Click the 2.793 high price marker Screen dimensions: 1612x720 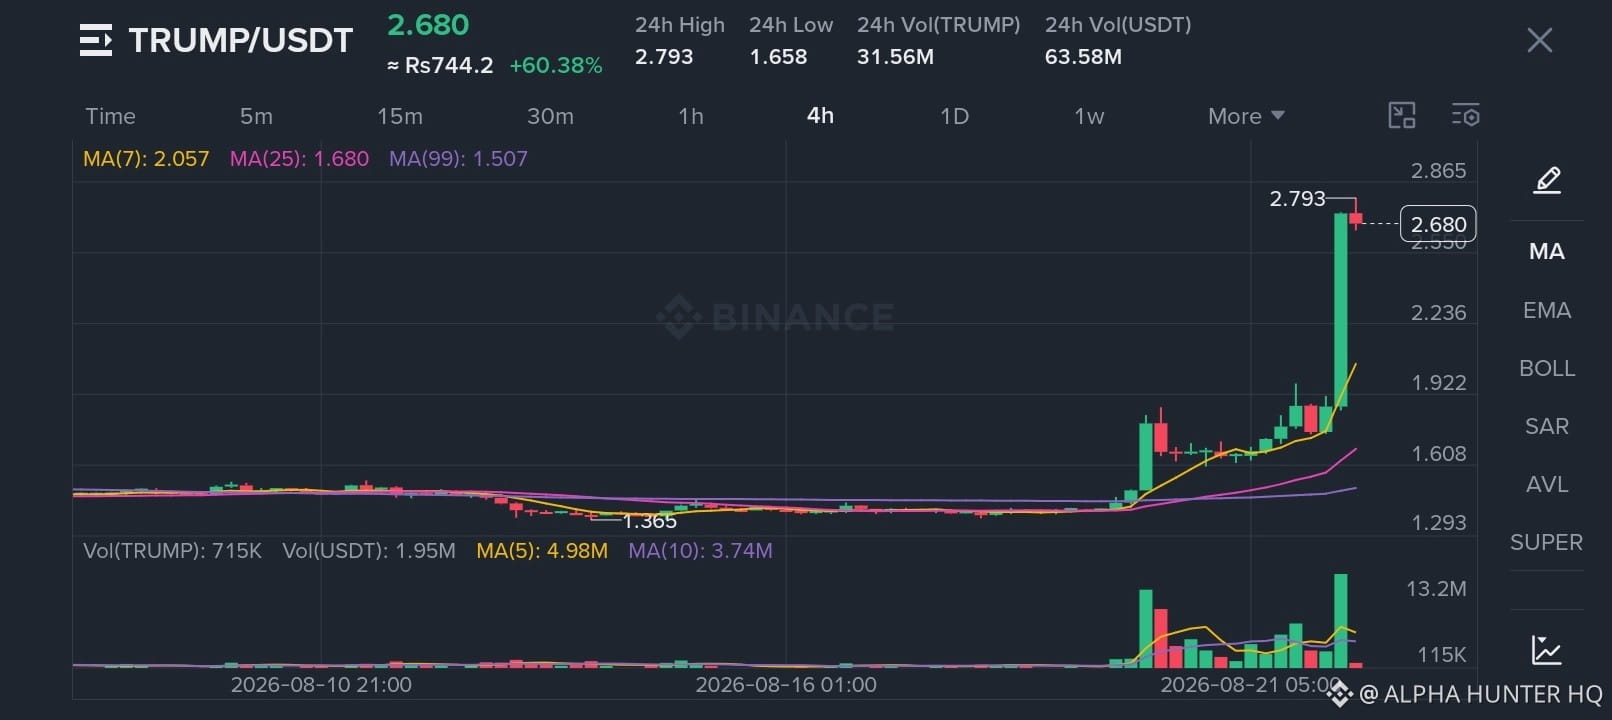(1297, 199)
